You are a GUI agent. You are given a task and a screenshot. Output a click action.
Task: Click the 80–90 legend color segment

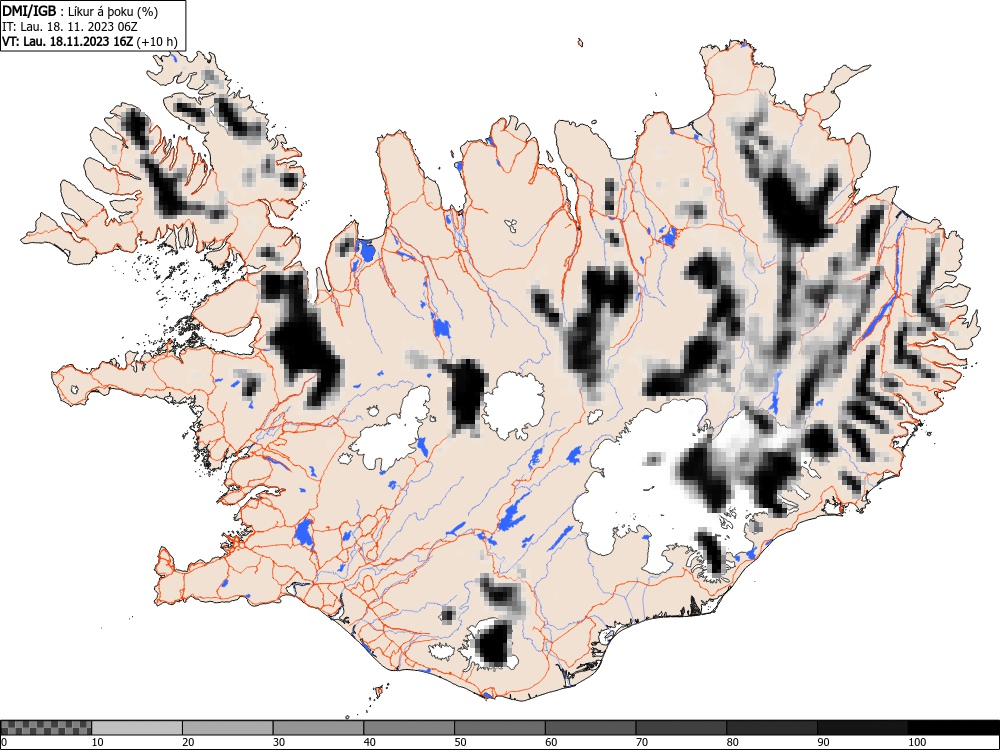[x=771, y=728]
